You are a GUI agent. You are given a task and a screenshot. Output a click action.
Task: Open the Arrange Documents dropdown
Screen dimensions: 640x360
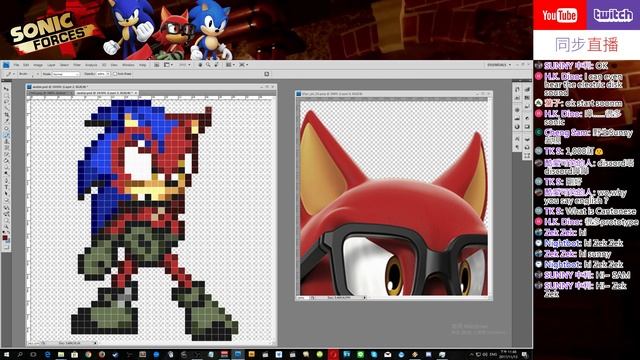[x=230, y=64]
